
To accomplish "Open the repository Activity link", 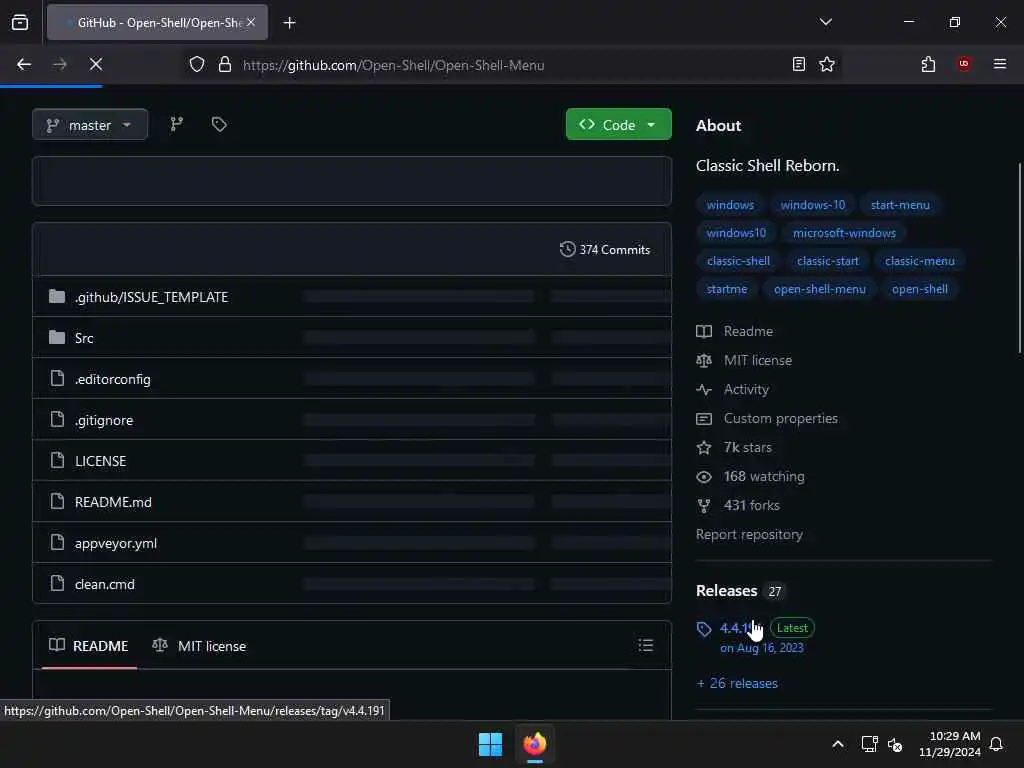I will (x=733, y=390).
